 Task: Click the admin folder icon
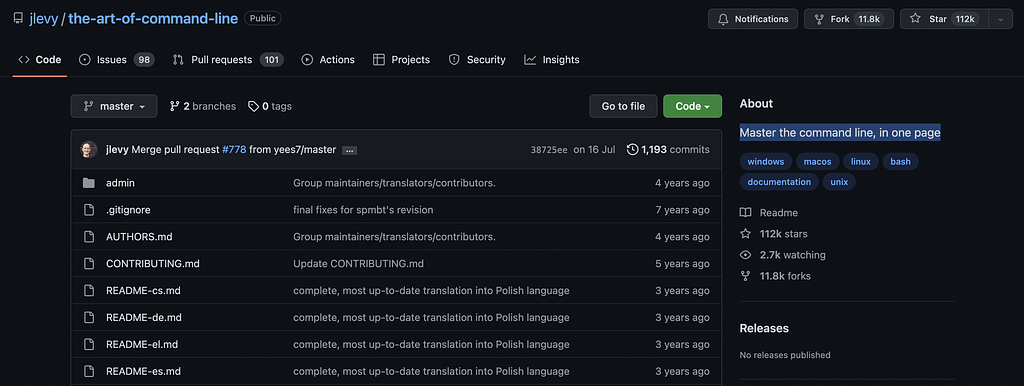coord(89,183)
